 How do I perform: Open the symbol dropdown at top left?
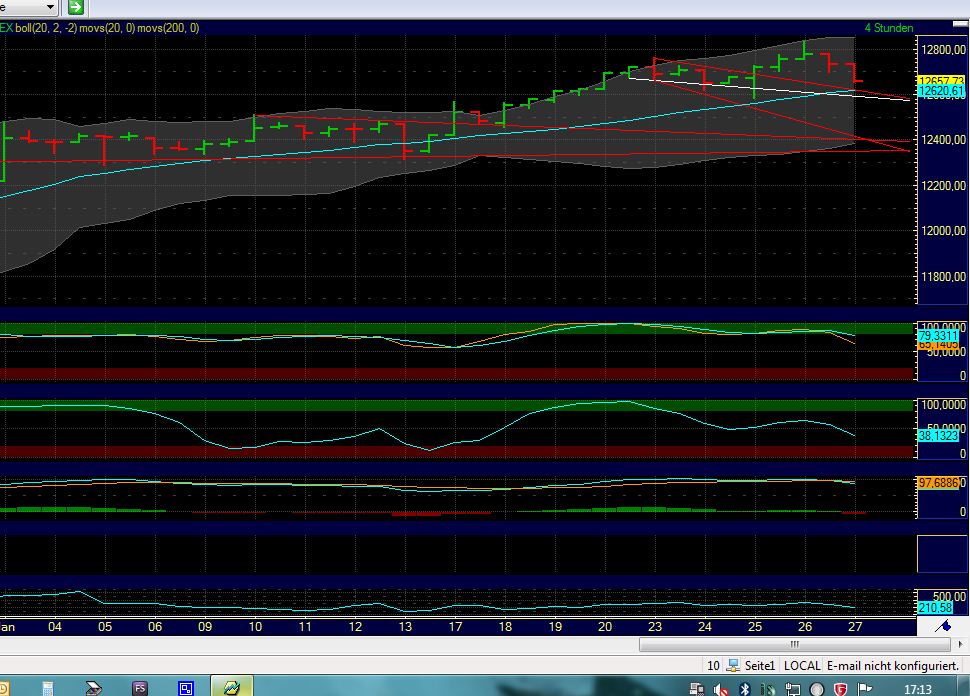point(25,7)
